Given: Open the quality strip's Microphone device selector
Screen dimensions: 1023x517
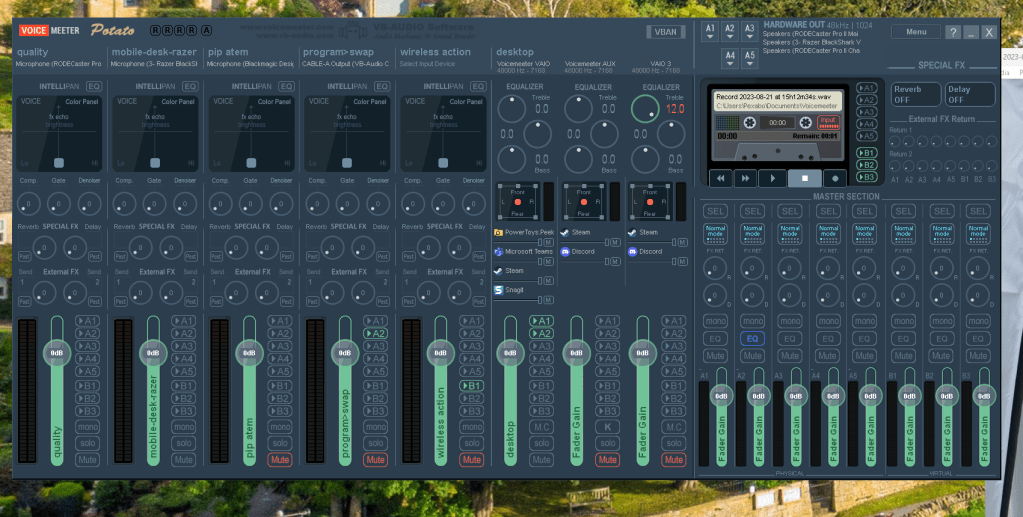Looking at the screenshot, I should (59, 64).
